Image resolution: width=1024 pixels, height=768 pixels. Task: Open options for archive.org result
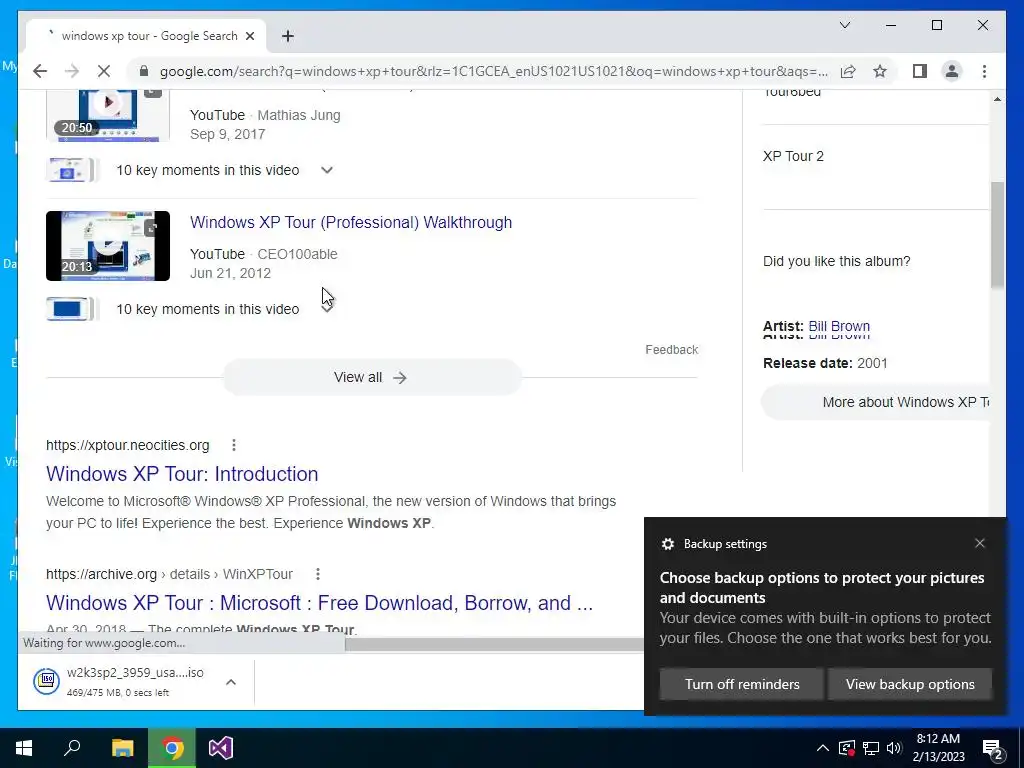[x=317, y=574]
